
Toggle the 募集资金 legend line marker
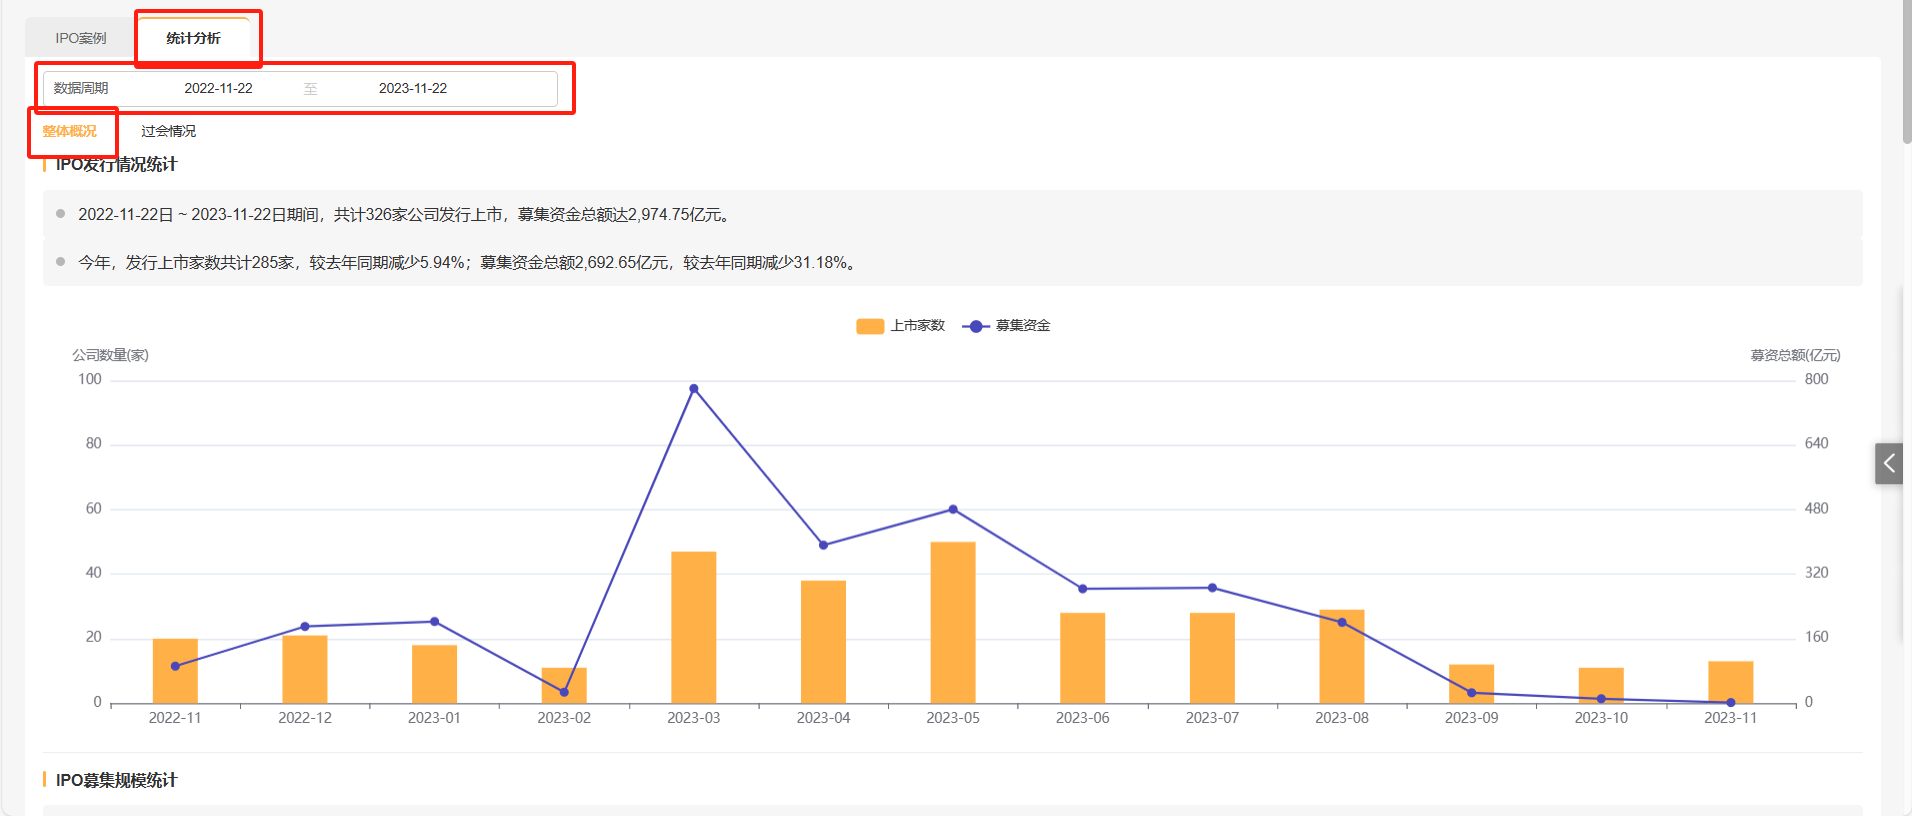[975, 326]
